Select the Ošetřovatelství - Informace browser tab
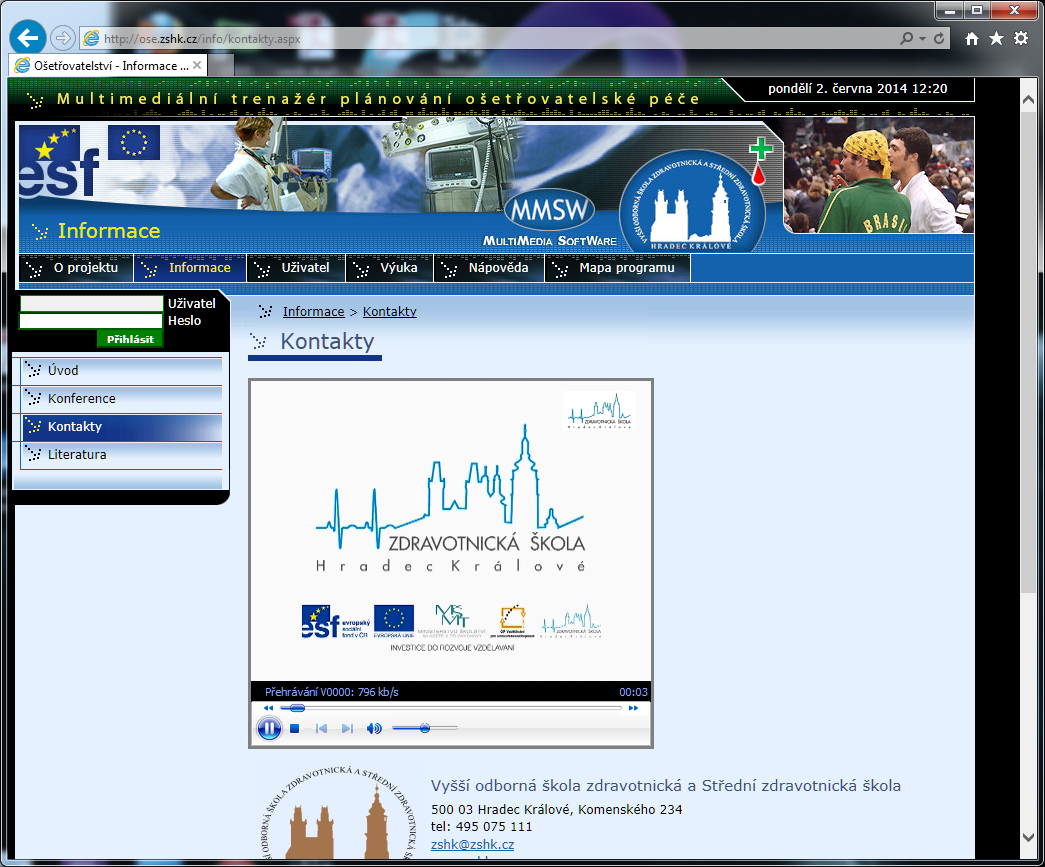Image resolution: width=1045 pixels, height=867 pixels. click(x=108, y=65)
